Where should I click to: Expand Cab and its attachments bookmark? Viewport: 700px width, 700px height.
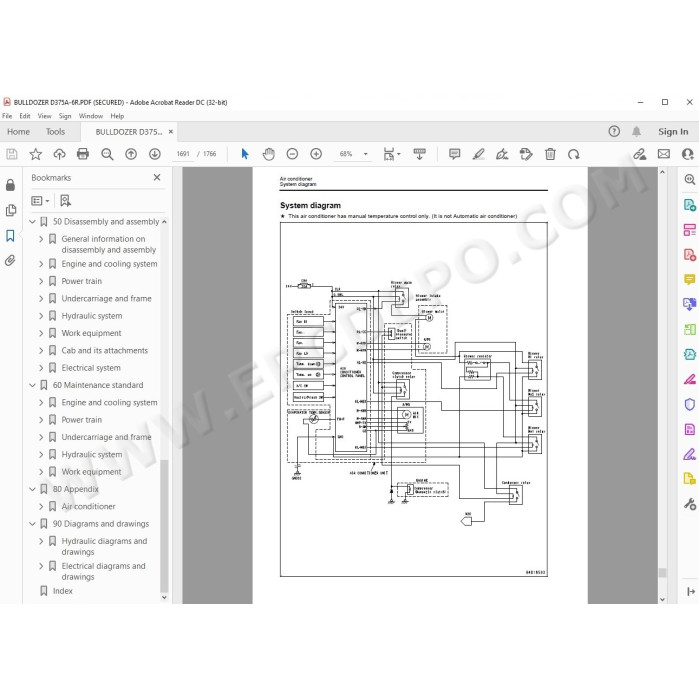pos(41,350)
